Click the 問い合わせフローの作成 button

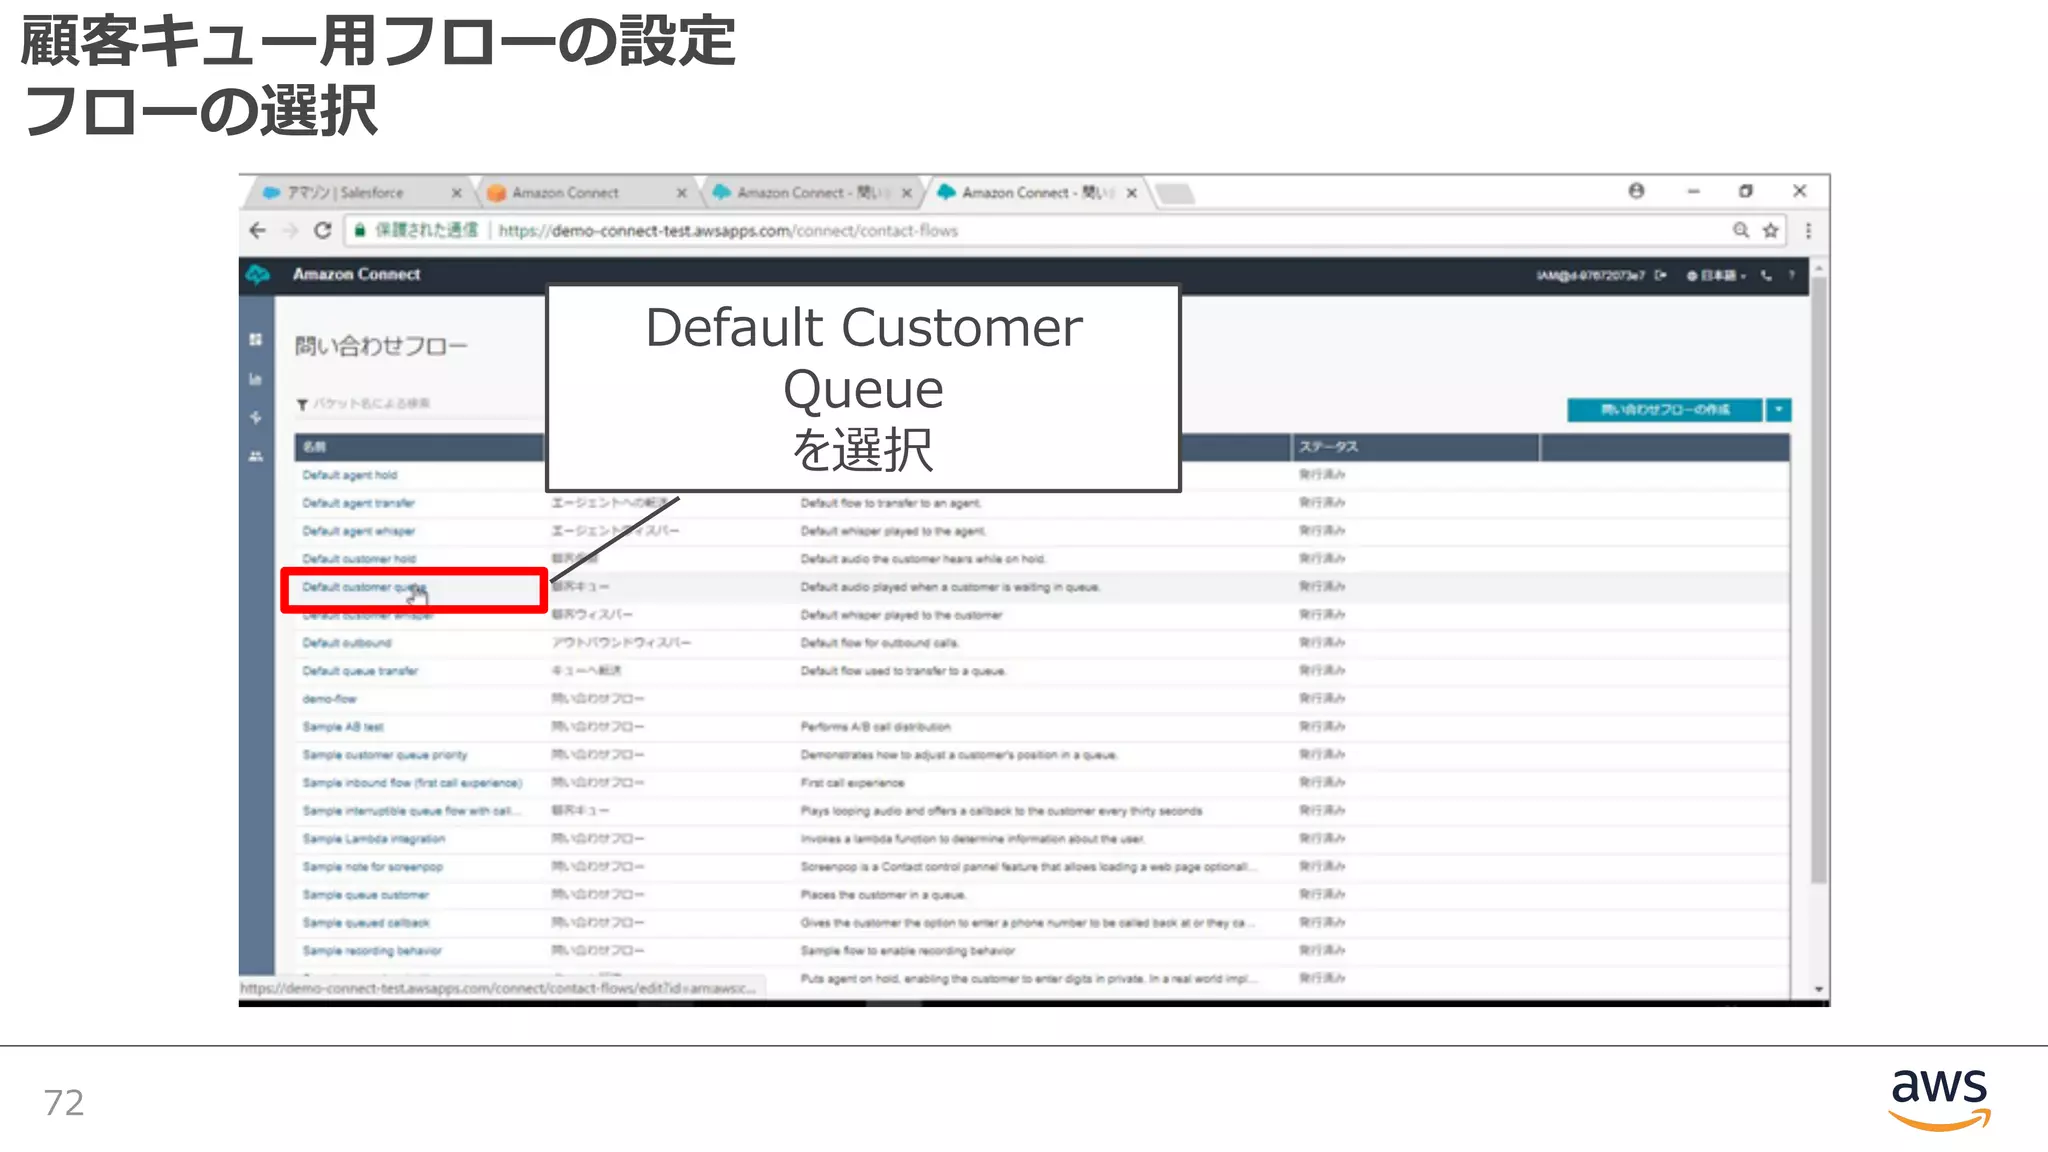1664,410
